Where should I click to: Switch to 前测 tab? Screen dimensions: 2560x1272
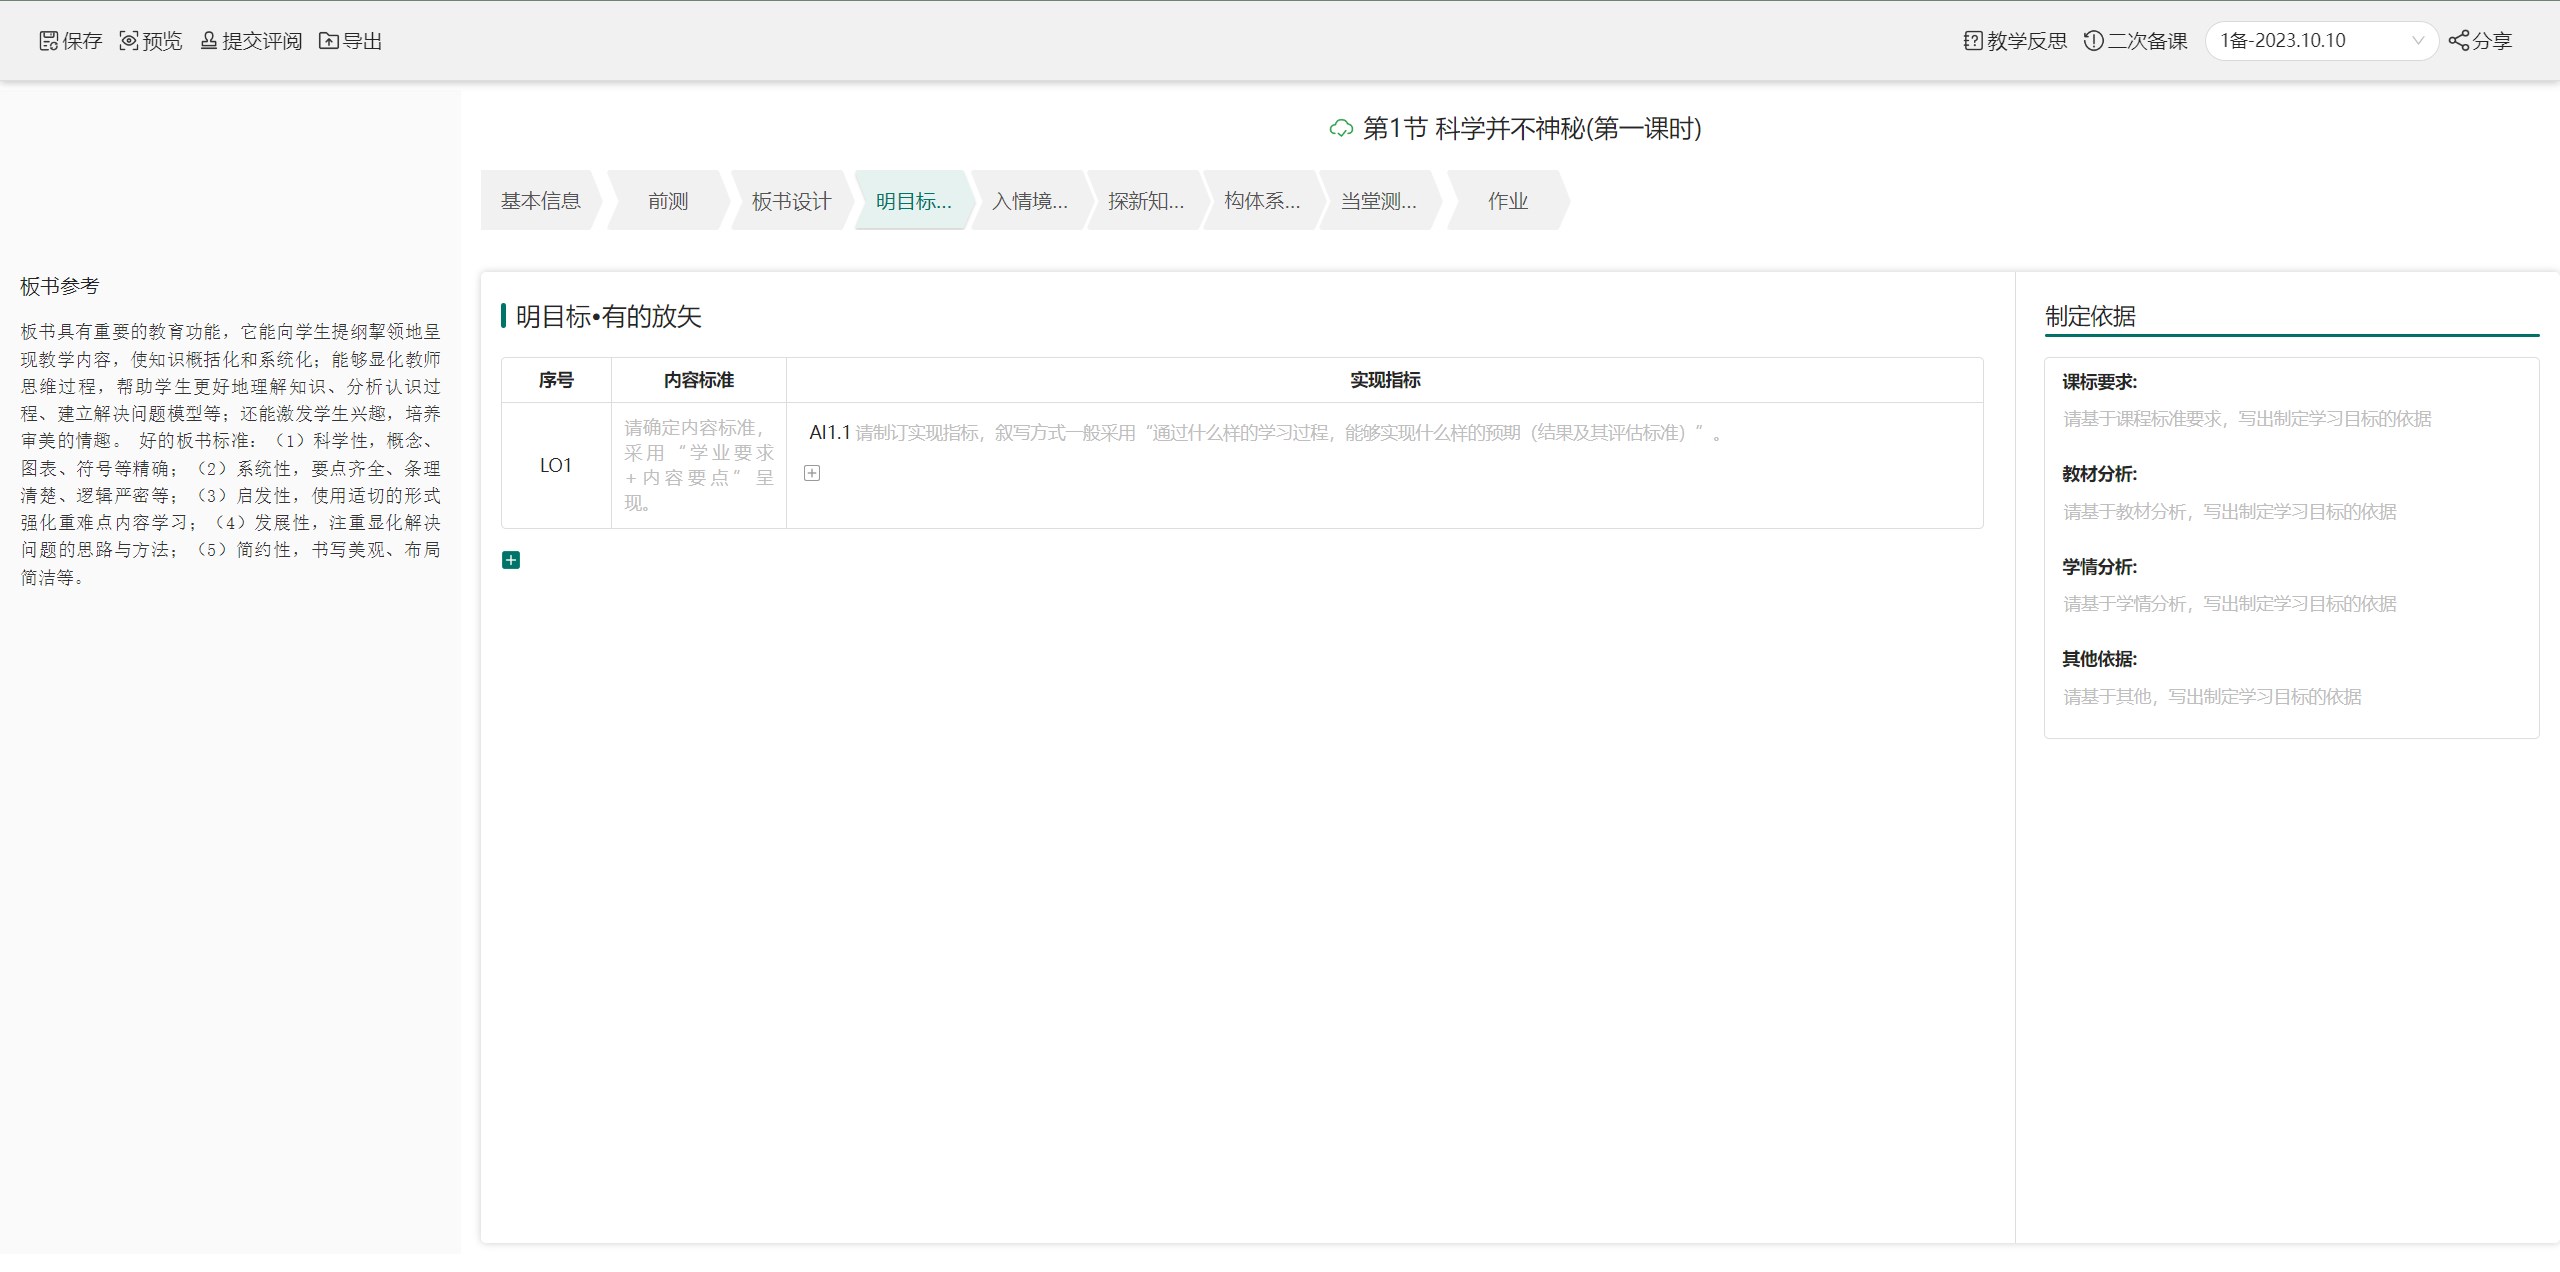668,201
